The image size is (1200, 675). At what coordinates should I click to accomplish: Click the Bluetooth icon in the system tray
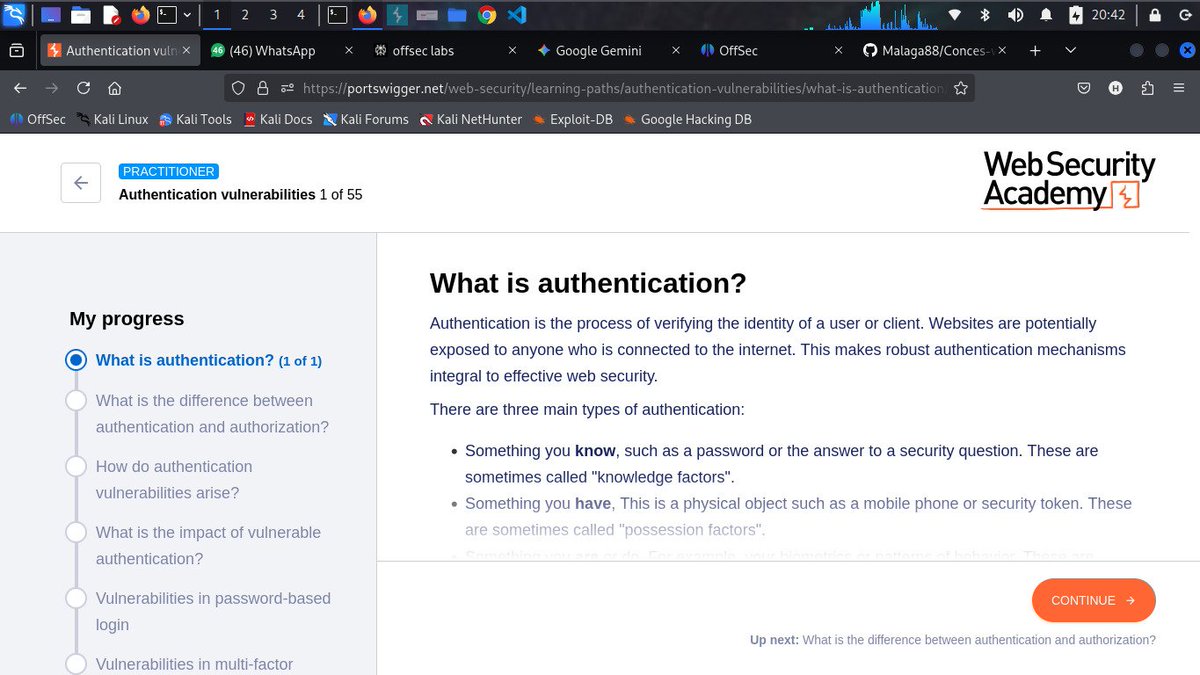(x=983, y=14)
